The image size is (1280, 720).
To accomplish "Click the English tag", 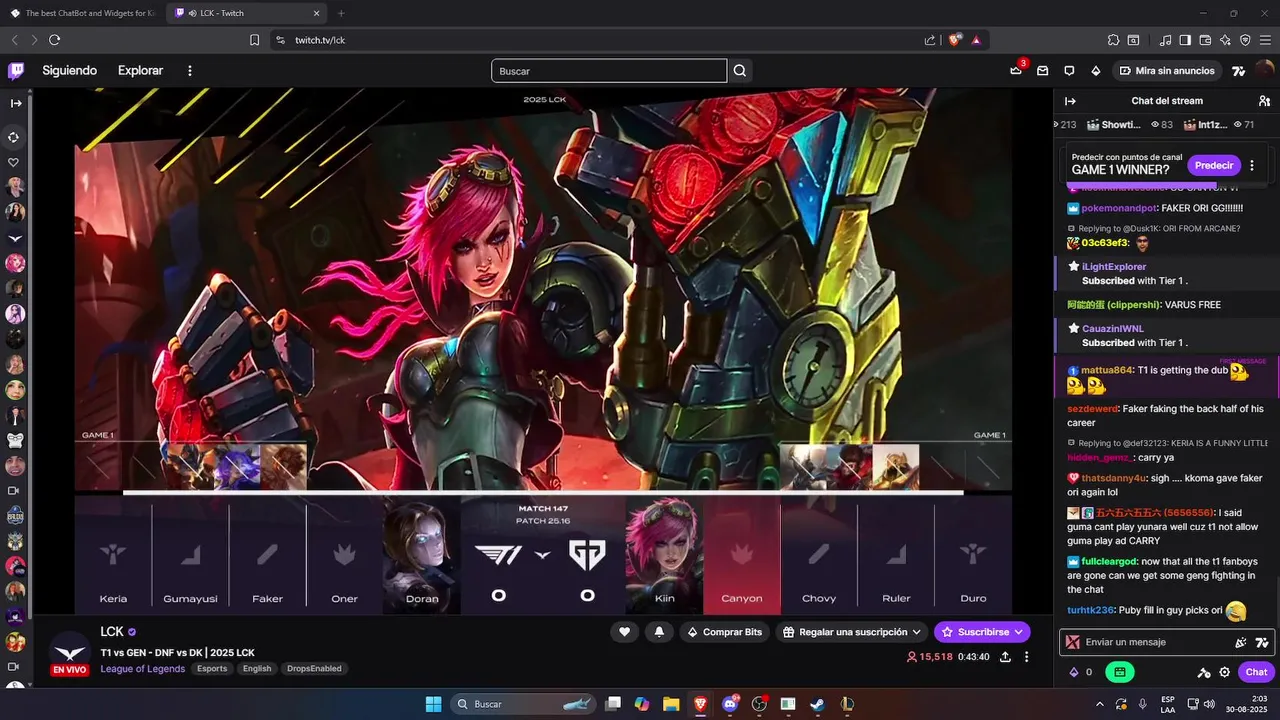I will tap(257, 668).
